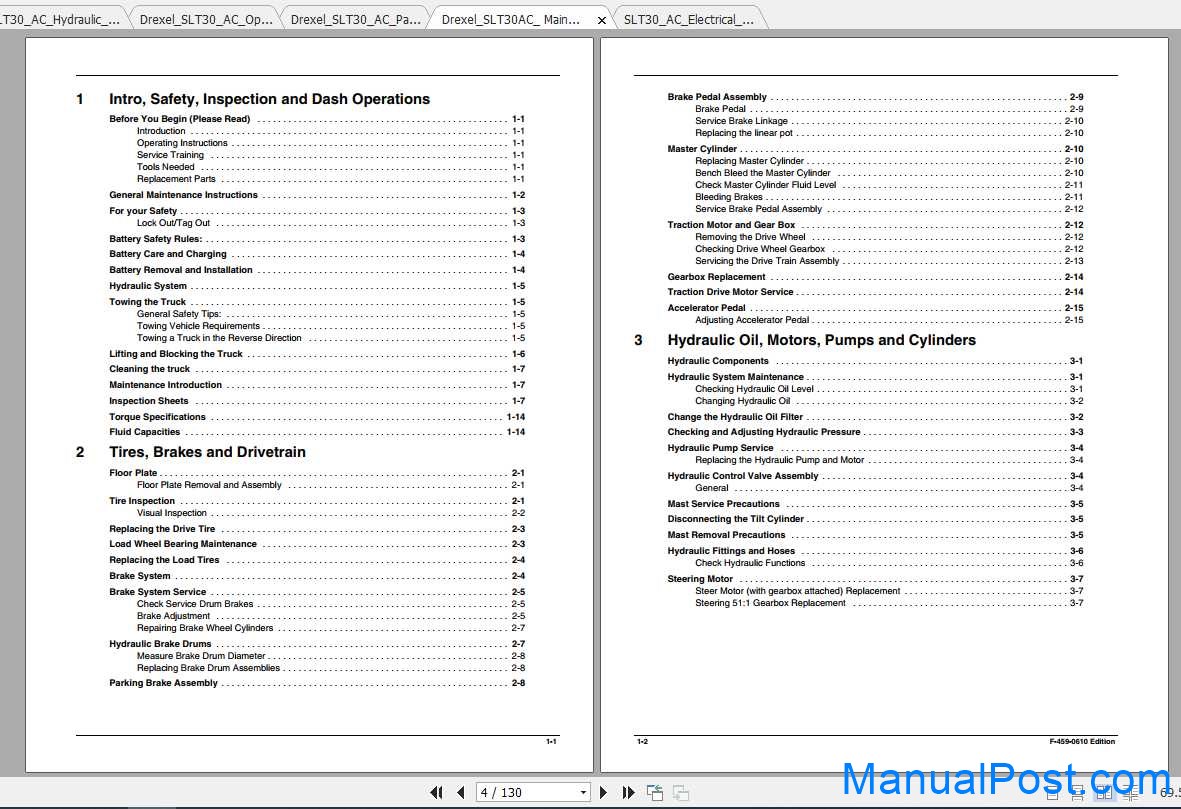This screenshot has width=1181, height=809.
Task: Open the 'General Maintenance Instructions' entry
Action: pos(317,195)
